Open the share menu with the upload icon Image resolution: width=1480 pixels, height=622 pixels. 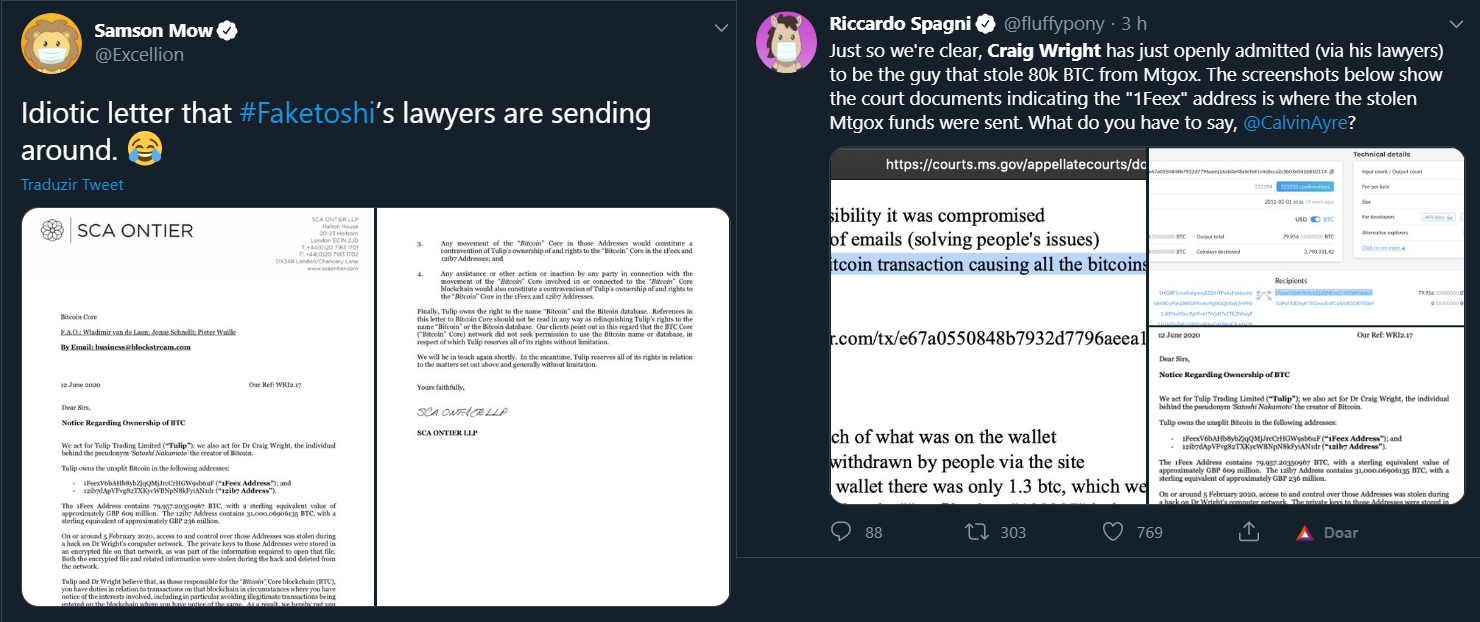[x=1248, y=531]
